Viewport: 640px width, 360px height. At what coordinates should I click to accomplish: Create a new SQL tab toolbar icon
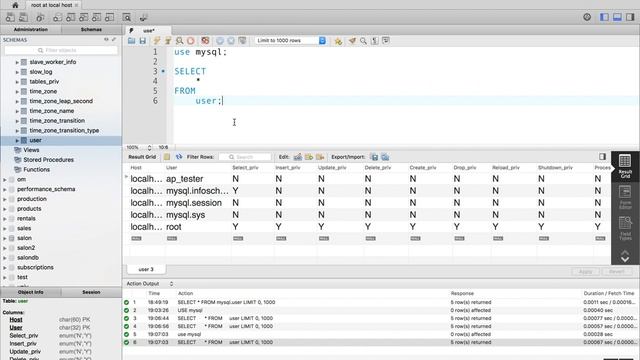tap(10, 18)
